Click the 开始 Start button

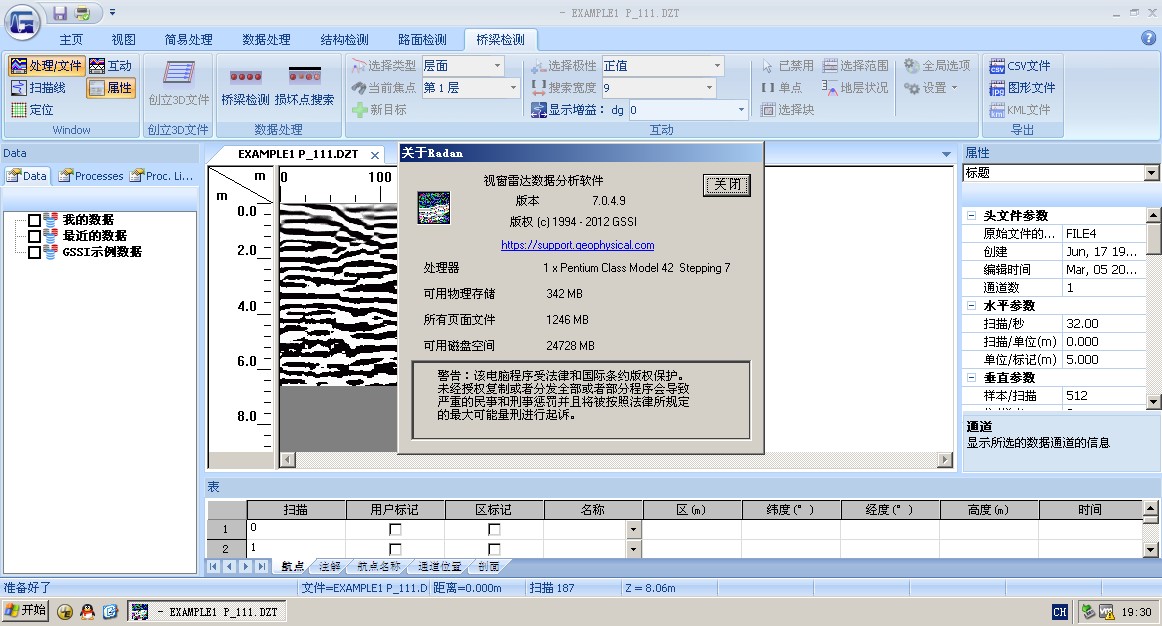pyautogui.click(x=26, y=611)
